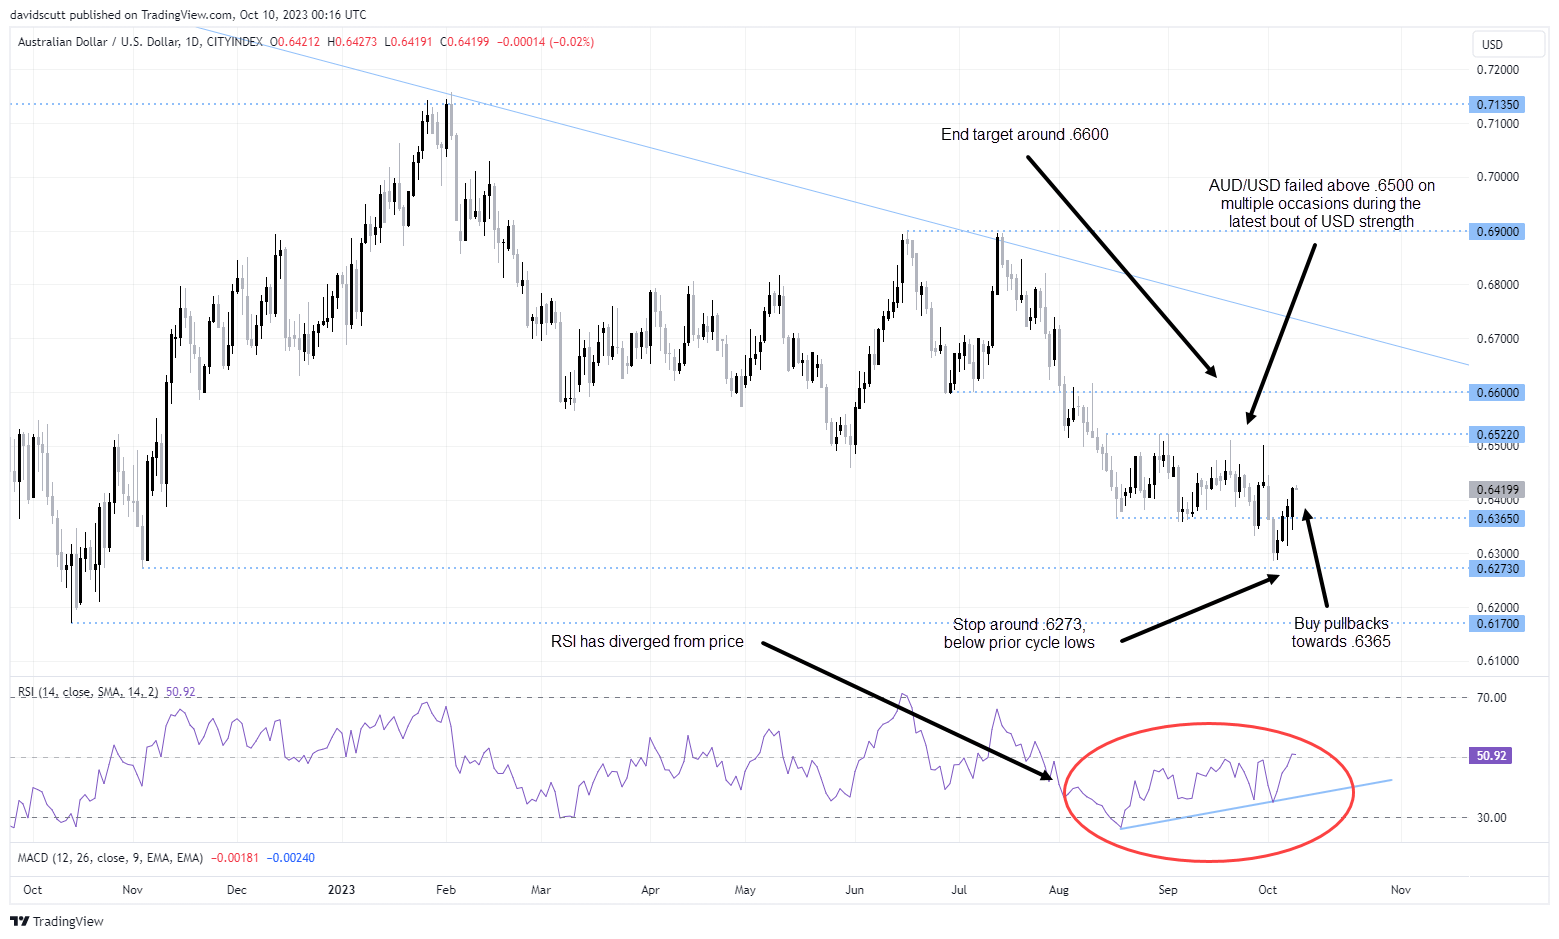Click the Dec label on time axis

point(237,890)
